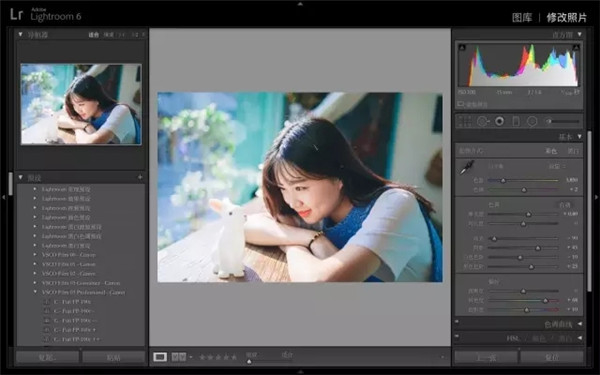The image size is (600, 375).
Task: Click the right panel vertical scrollbar
Action: pos(590,211)
